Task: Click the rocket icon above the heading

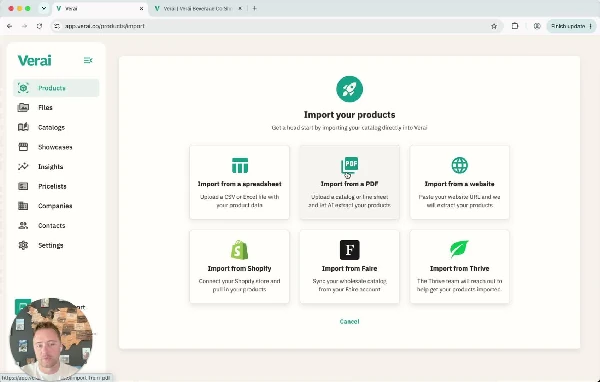Action: pos(349,89)
